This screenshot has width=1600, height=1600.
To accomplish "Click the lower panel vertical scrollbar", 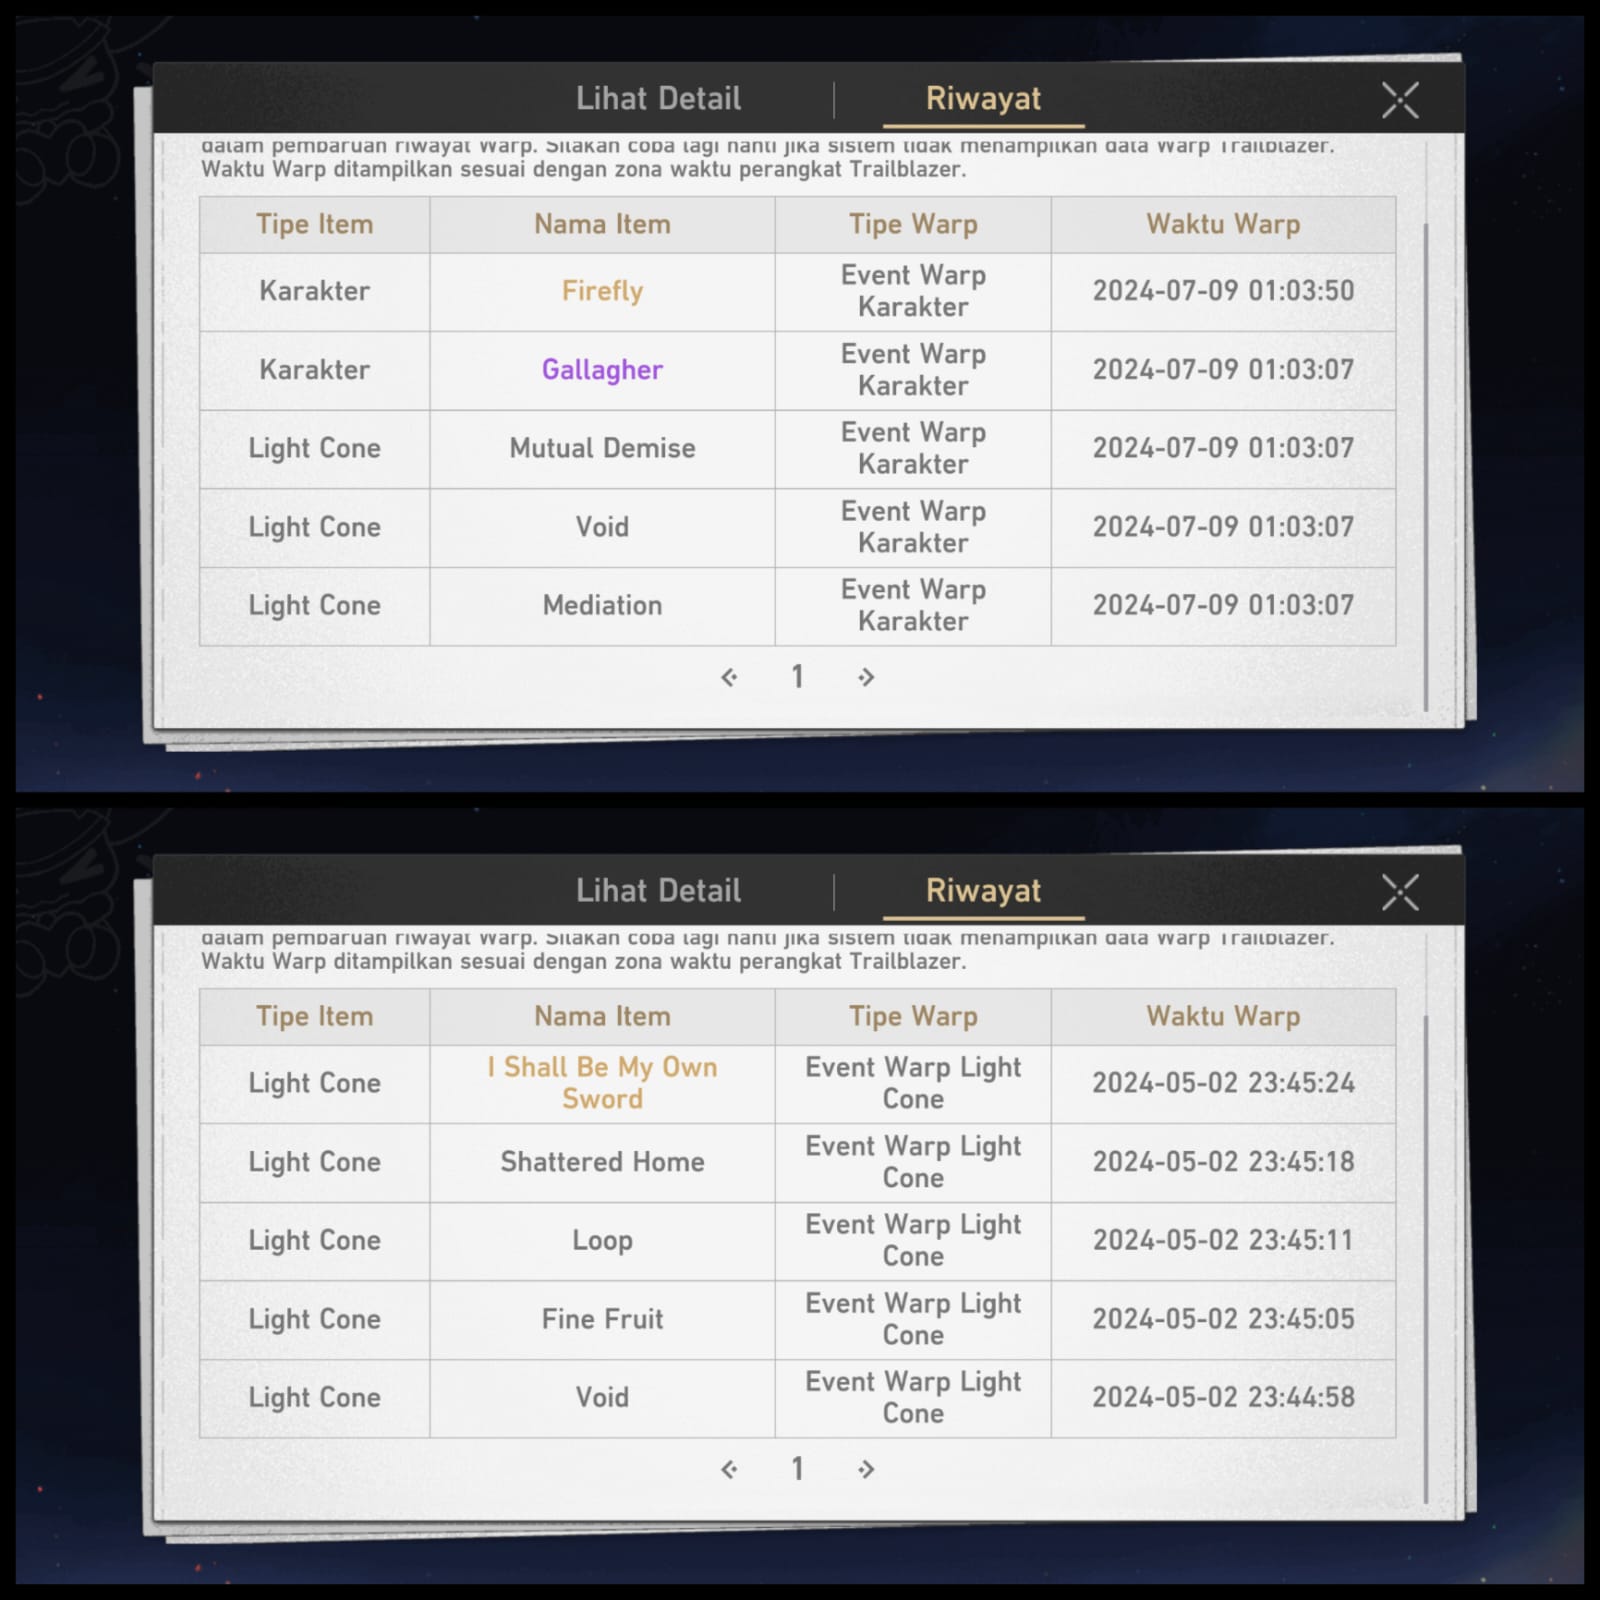I will (x=1425, y=1258).
